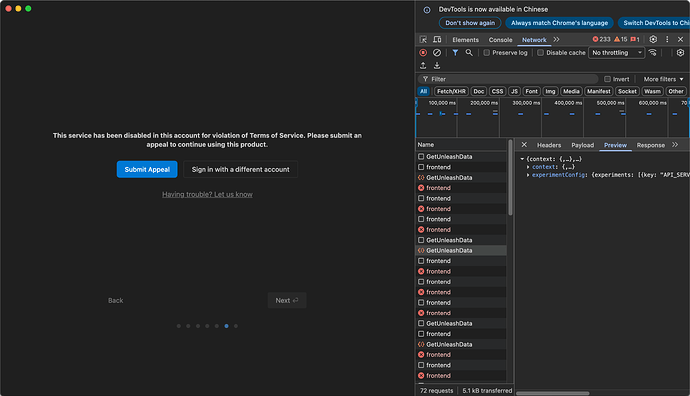Click Sign in with a different account

240,169
